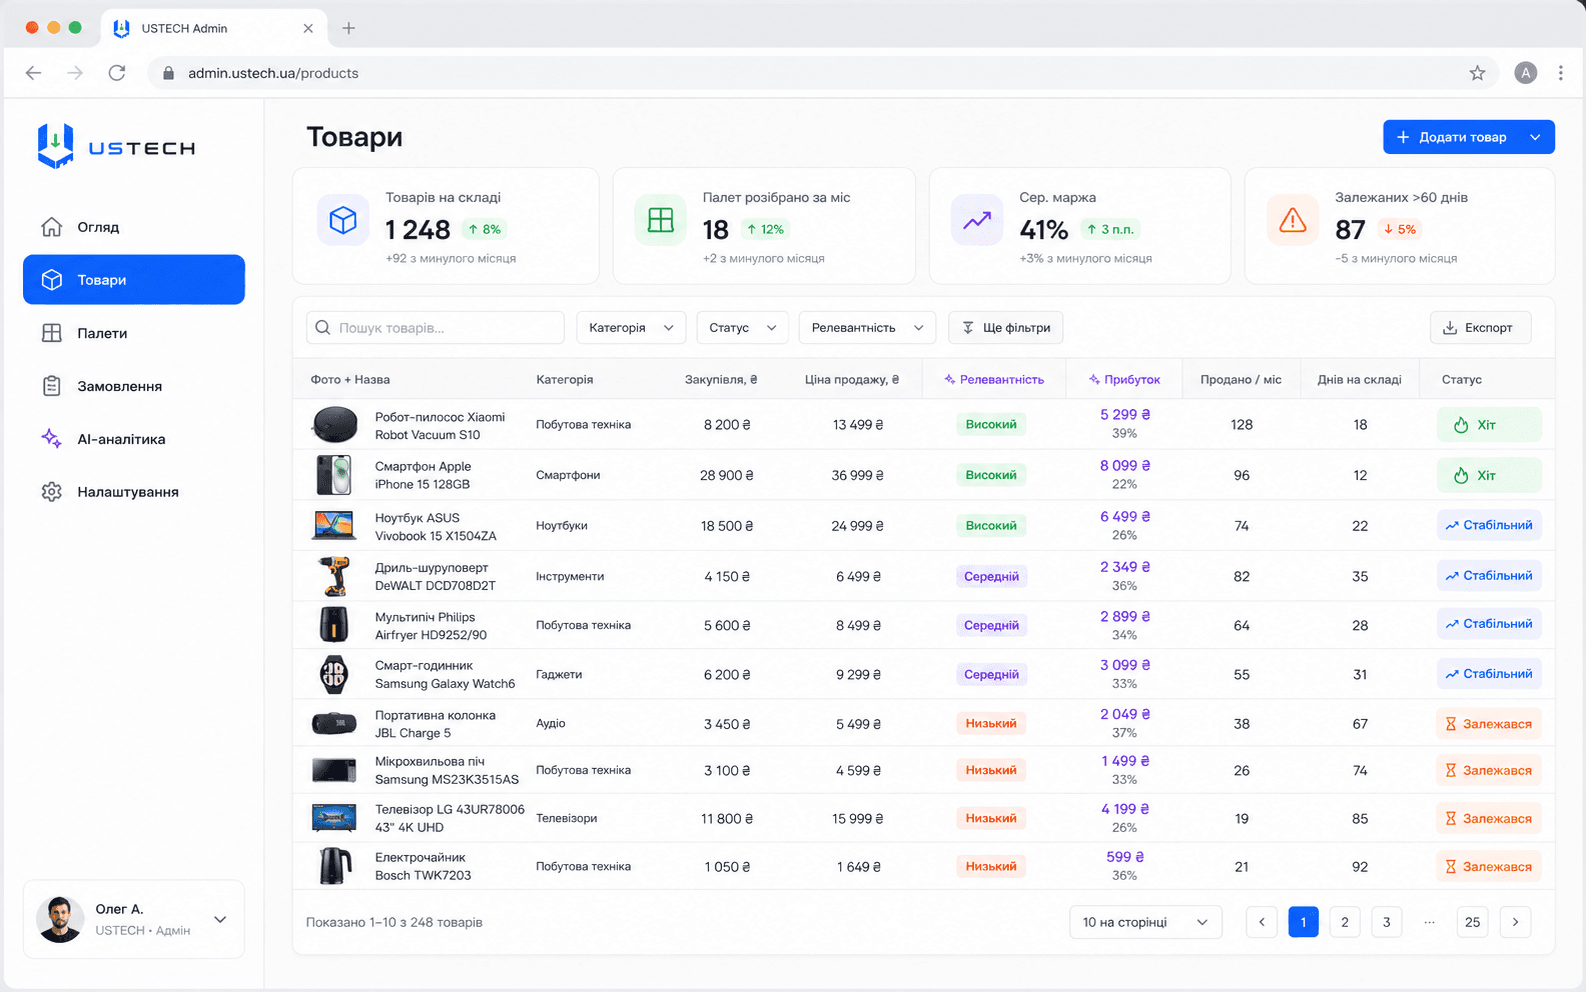Open the Статус filter dropdown
This screenshot has width=1586, height=992.
point(742,327)
